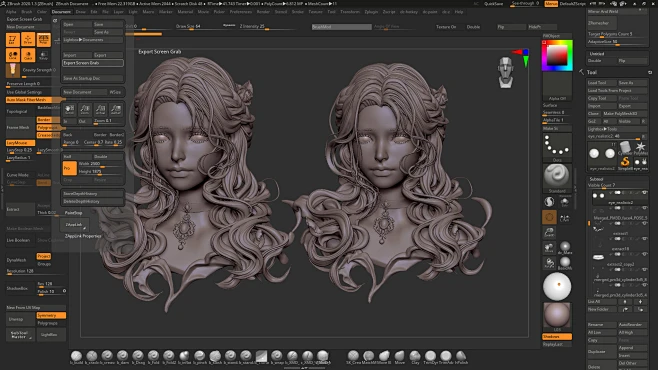Open the Brush menu

pos(26,12)
